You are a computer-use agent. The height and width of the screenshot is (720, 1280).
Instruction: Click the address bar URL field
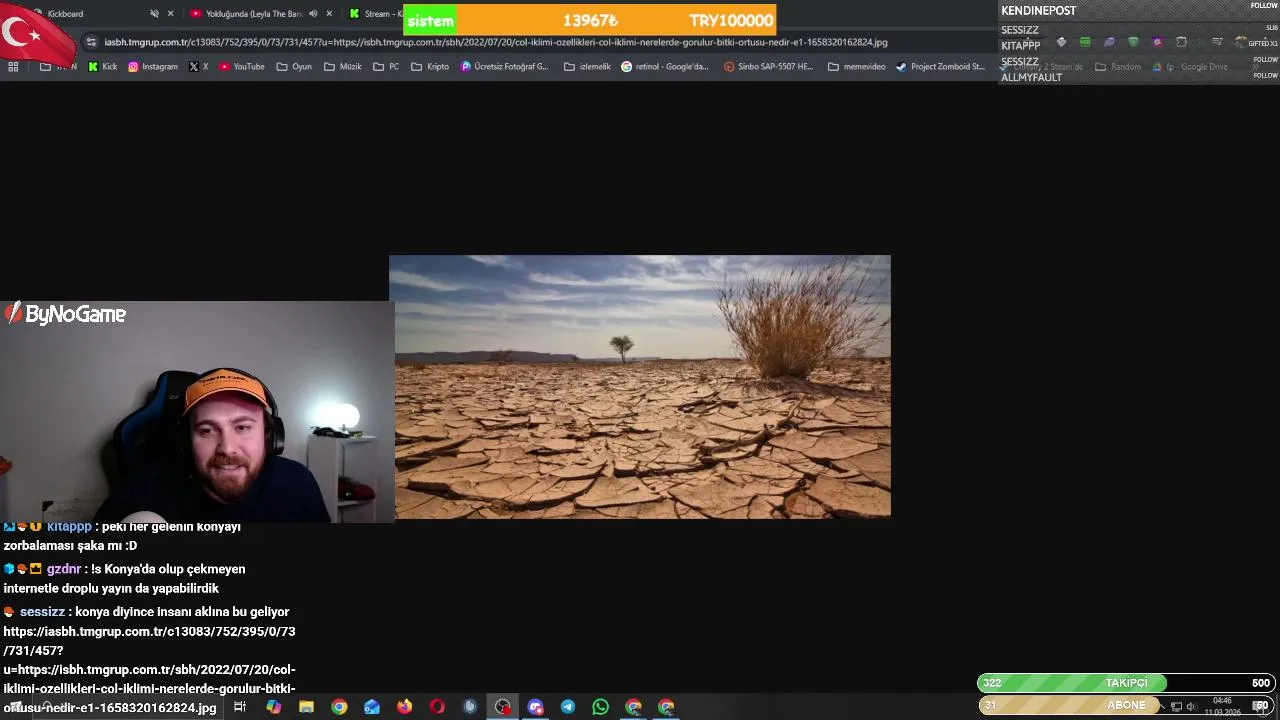pos(495,42)
